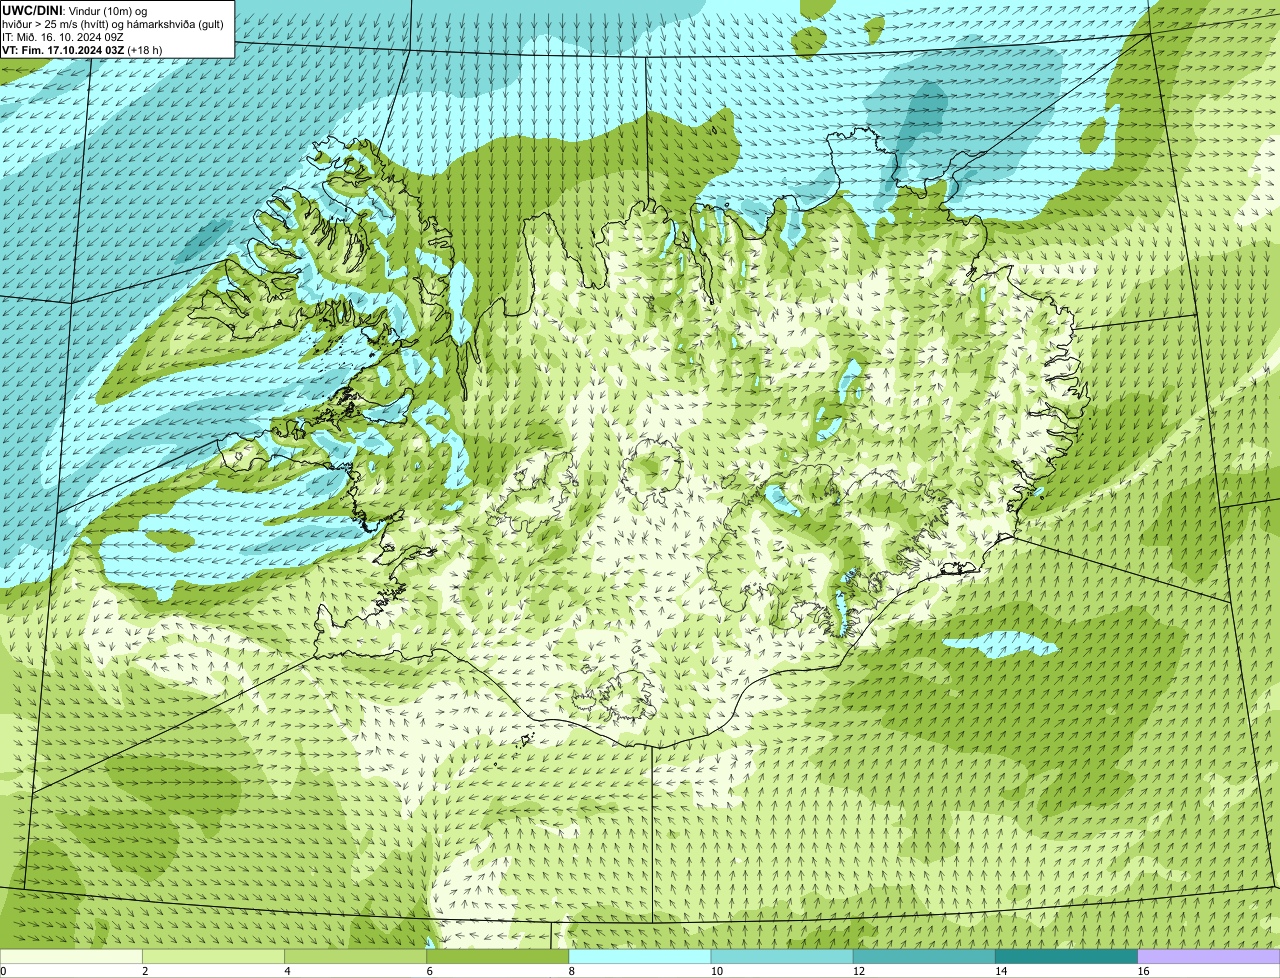This screenshot has height=978, width=1280.
Task: Click the legend scale label '16'
Action: 1143,971
